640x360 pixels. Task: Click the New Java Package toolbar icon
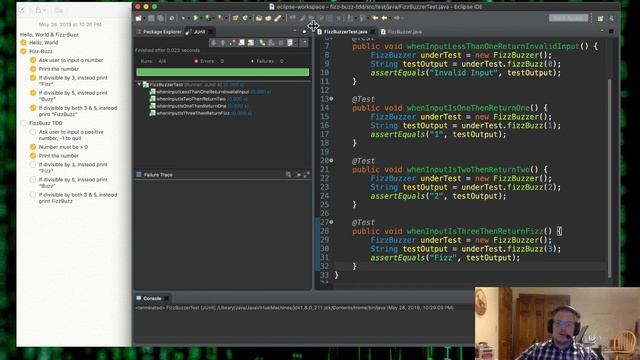point(235,18)
